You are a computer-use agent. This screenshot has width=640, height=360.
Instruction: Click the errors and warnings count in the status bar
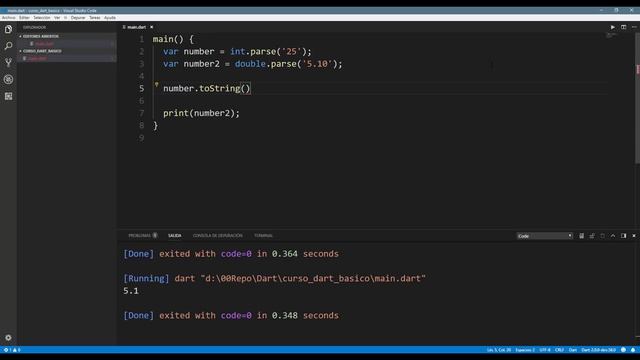(12, 350)
